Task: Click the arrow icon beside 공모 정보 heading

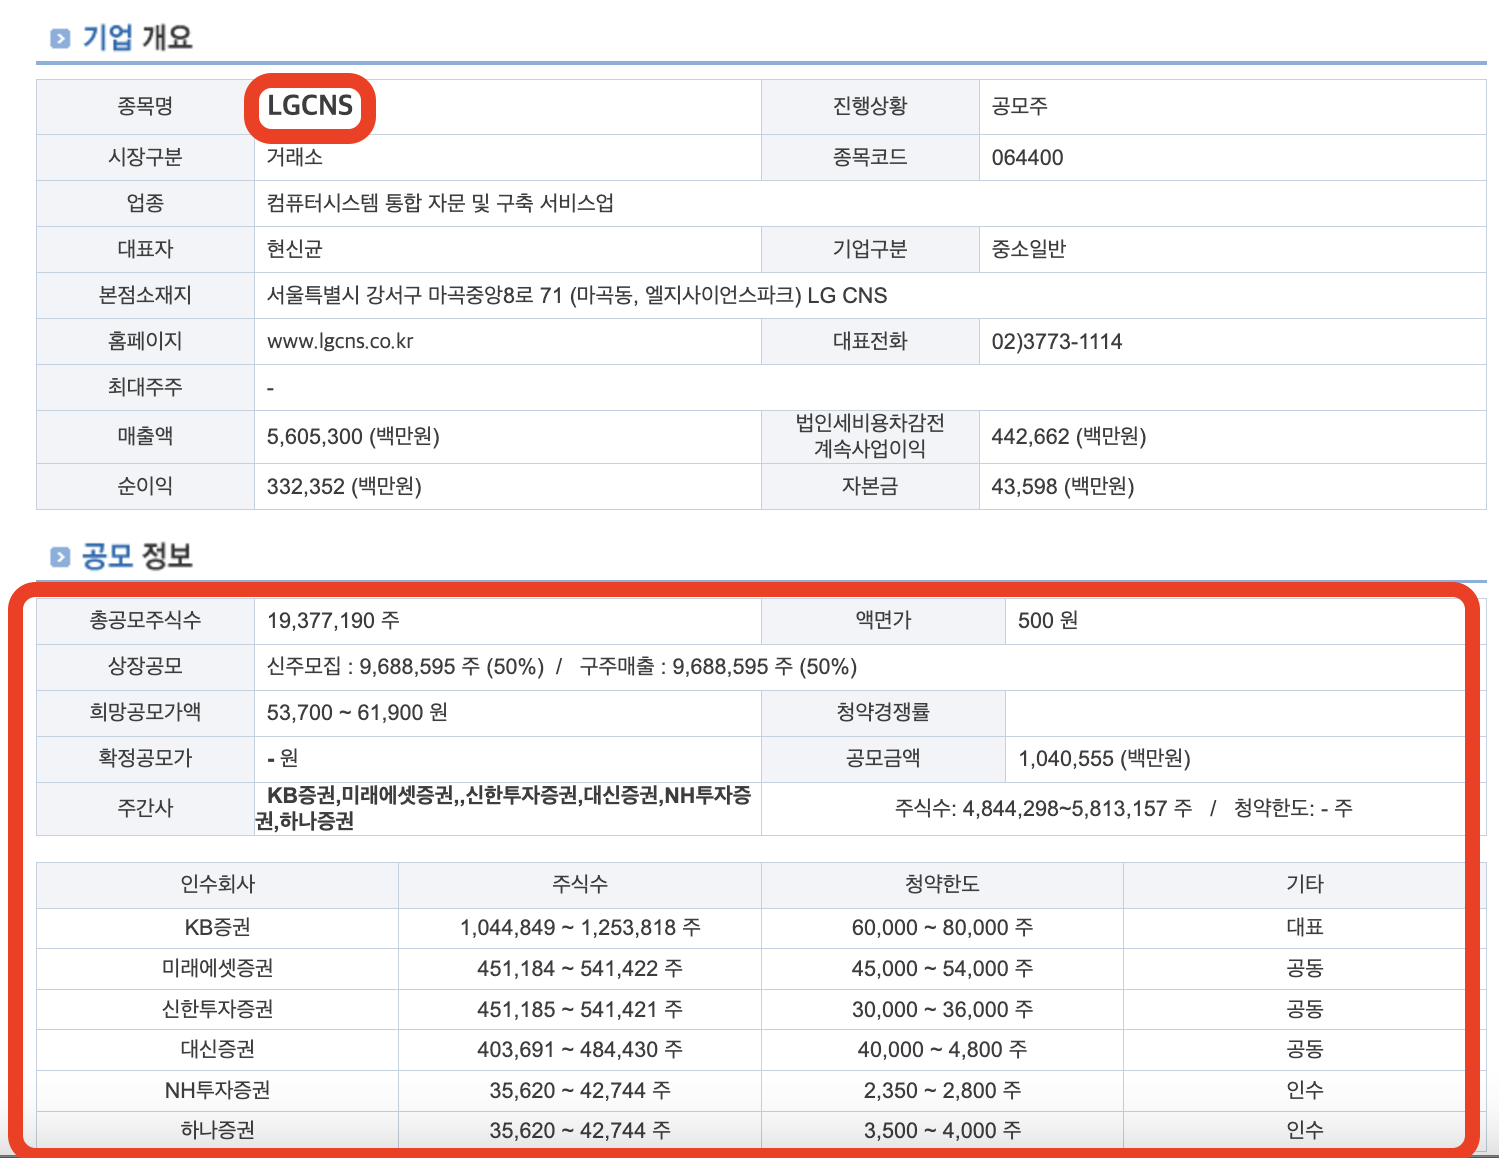Action: point(61,557)
